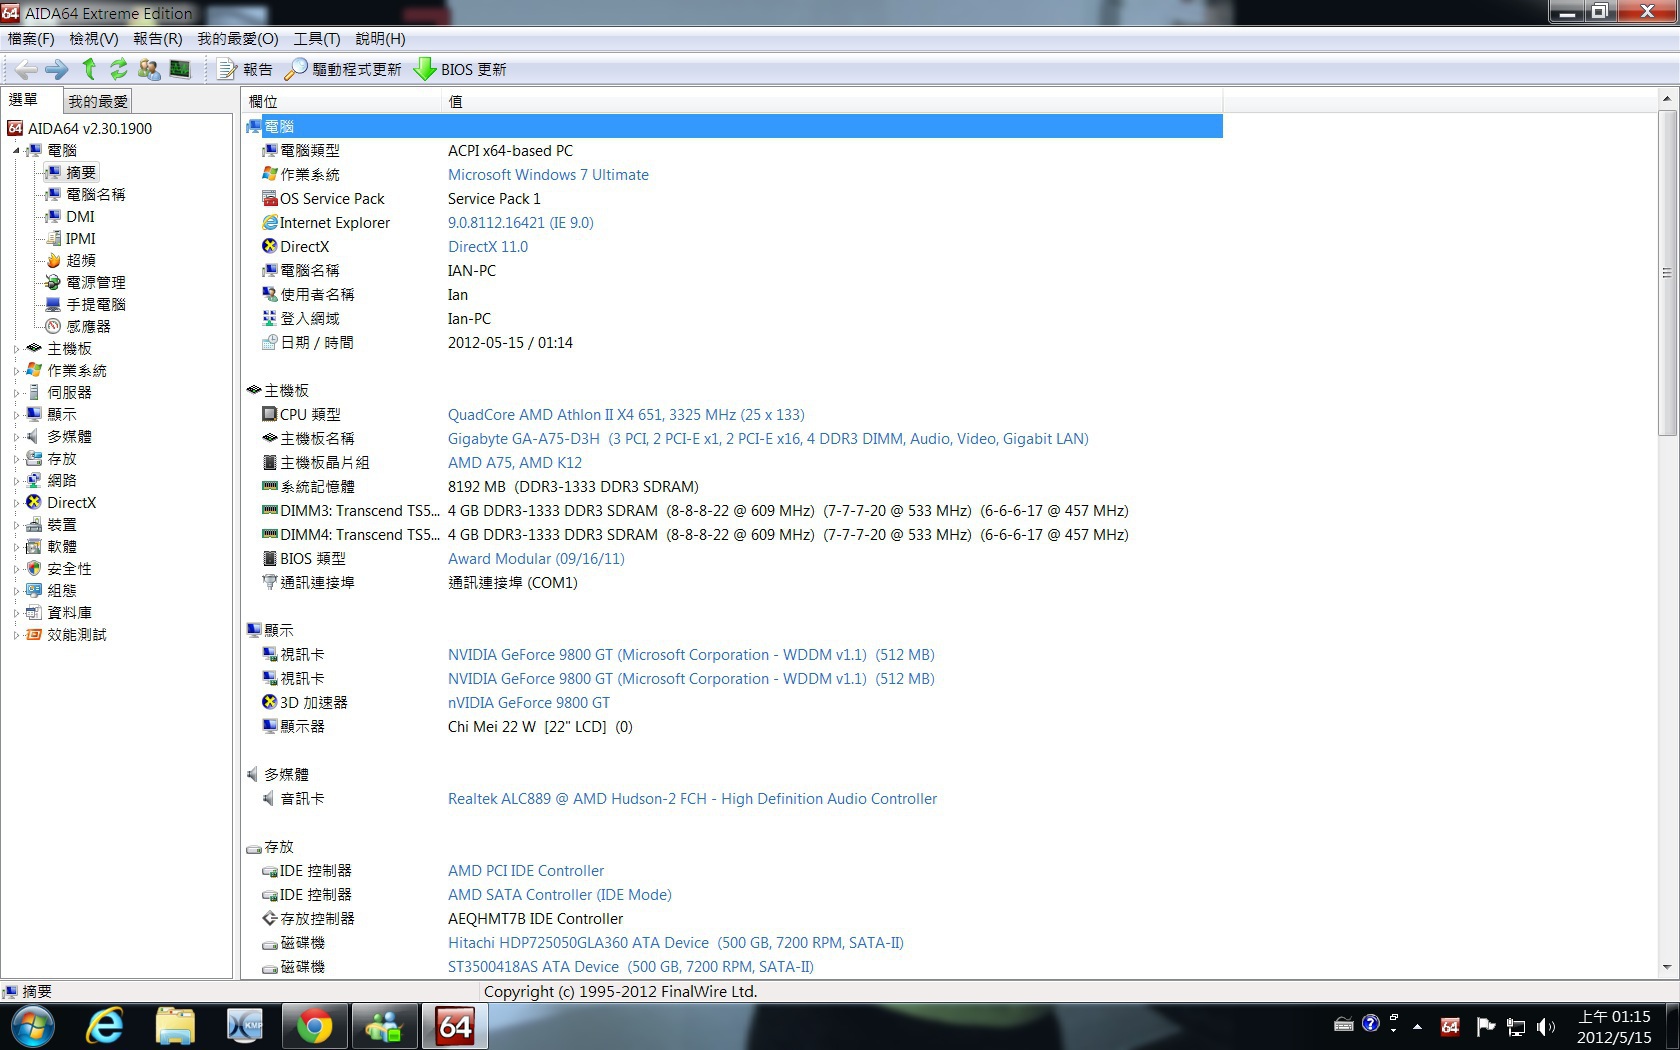
Task: Open the 檔案(F) menu
Action: [31, 39]
